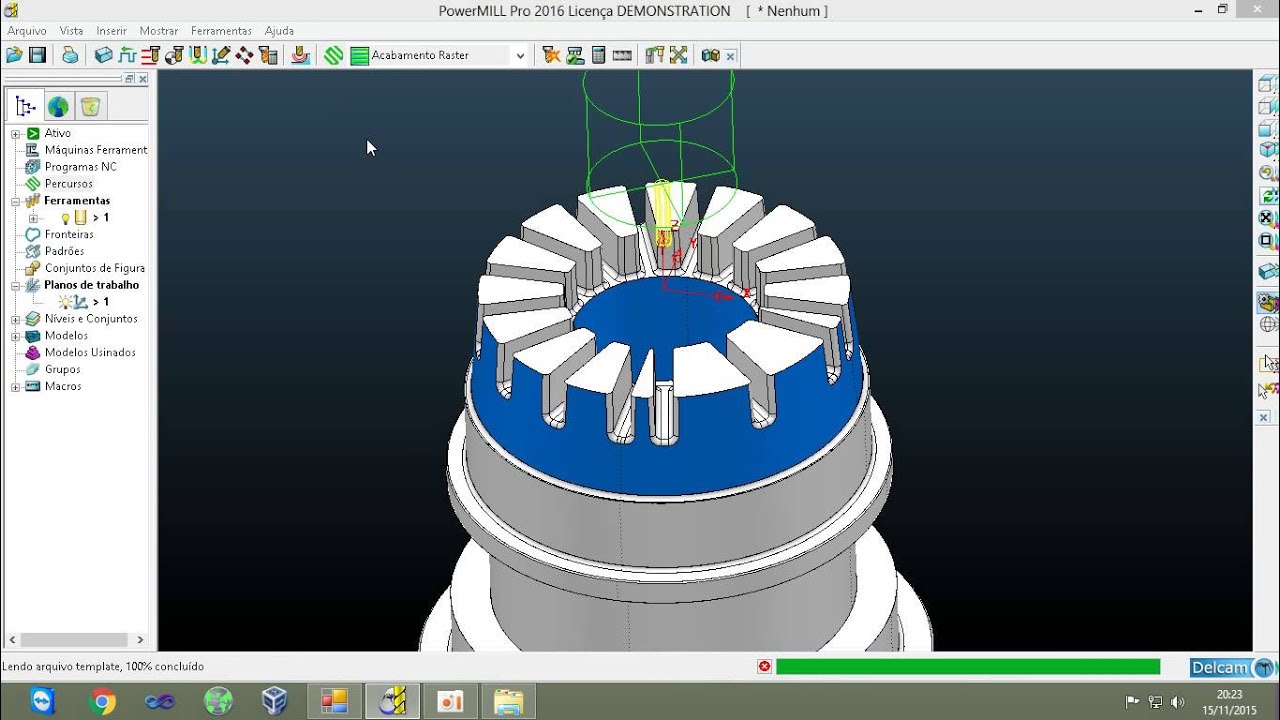Open toolpath verification icon with orange star
Viewport: 1280px width, 720px height.
(551, 55)
